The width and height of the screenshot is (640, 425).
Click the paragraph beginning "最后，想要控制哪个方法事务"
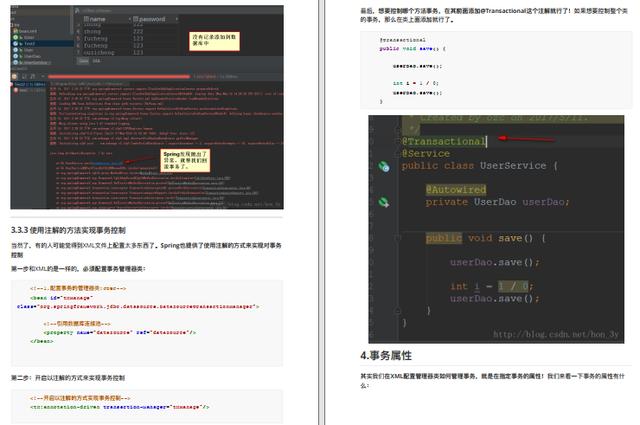pyautogui.click(x=494, y=15)
